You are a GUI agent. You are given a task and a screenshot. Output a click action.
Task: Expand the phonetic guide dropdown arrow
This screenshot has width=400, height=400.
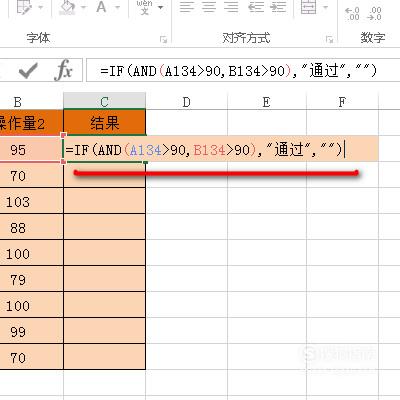(x=161, y=7)
